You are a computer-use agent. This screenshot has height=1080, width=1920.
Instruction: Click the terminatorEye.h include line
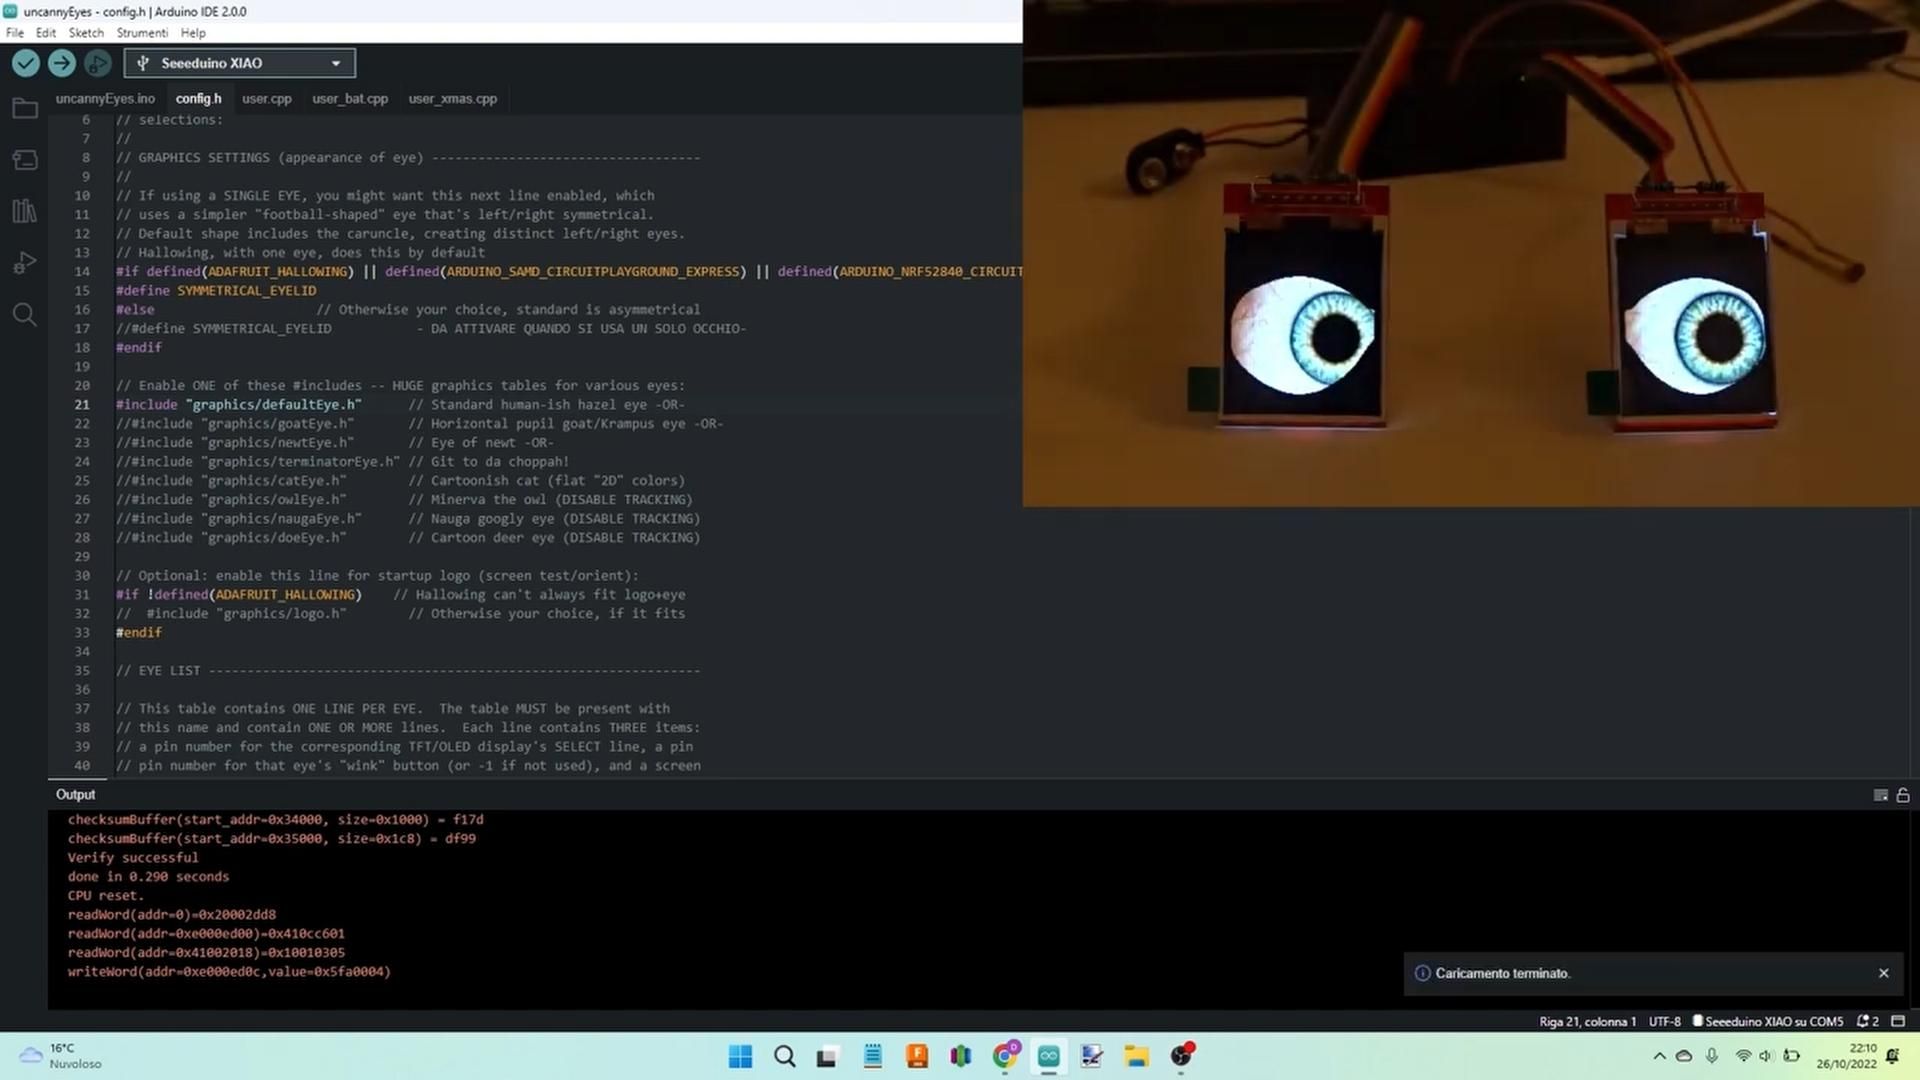coord(342,461)
